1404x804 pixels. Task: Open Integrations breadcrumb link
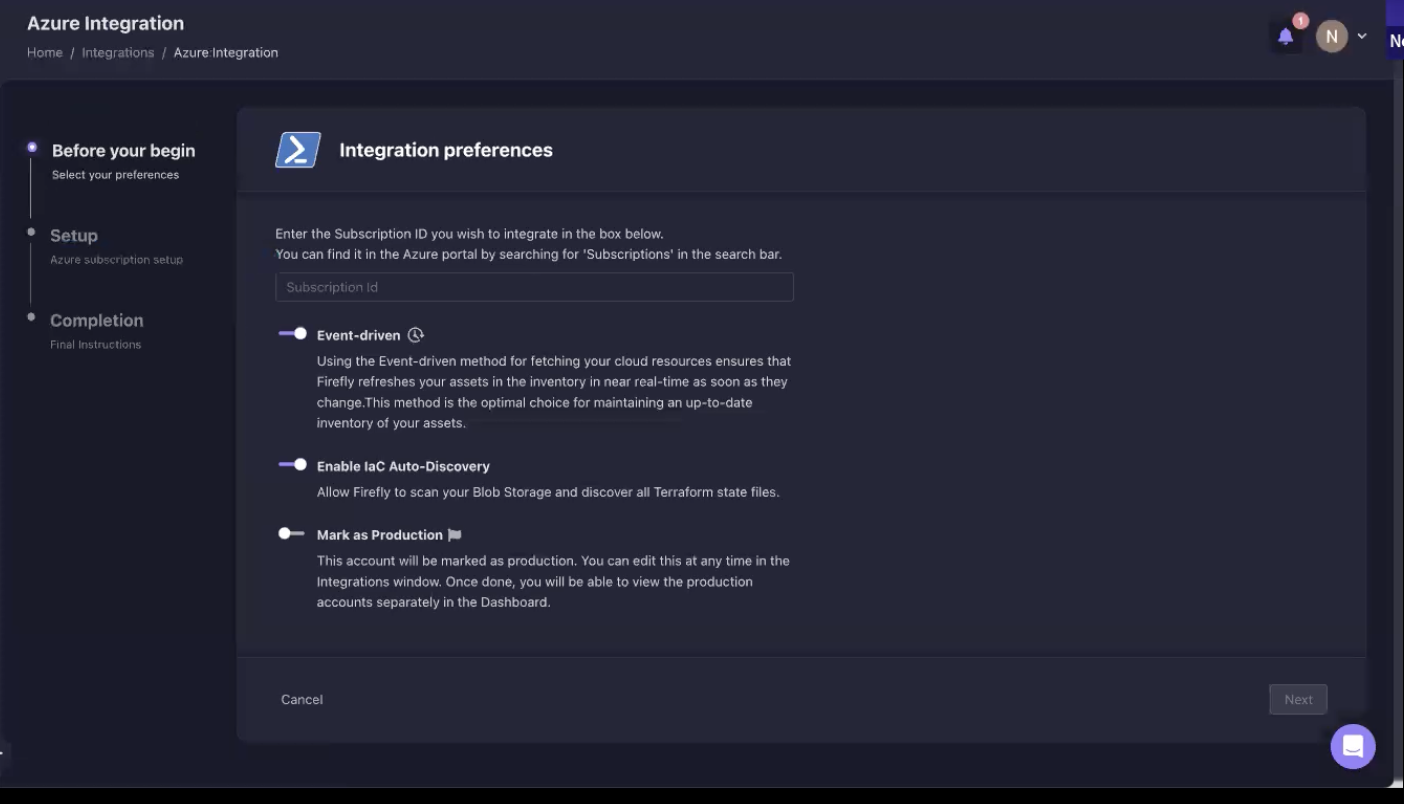[x=118, y=52]
